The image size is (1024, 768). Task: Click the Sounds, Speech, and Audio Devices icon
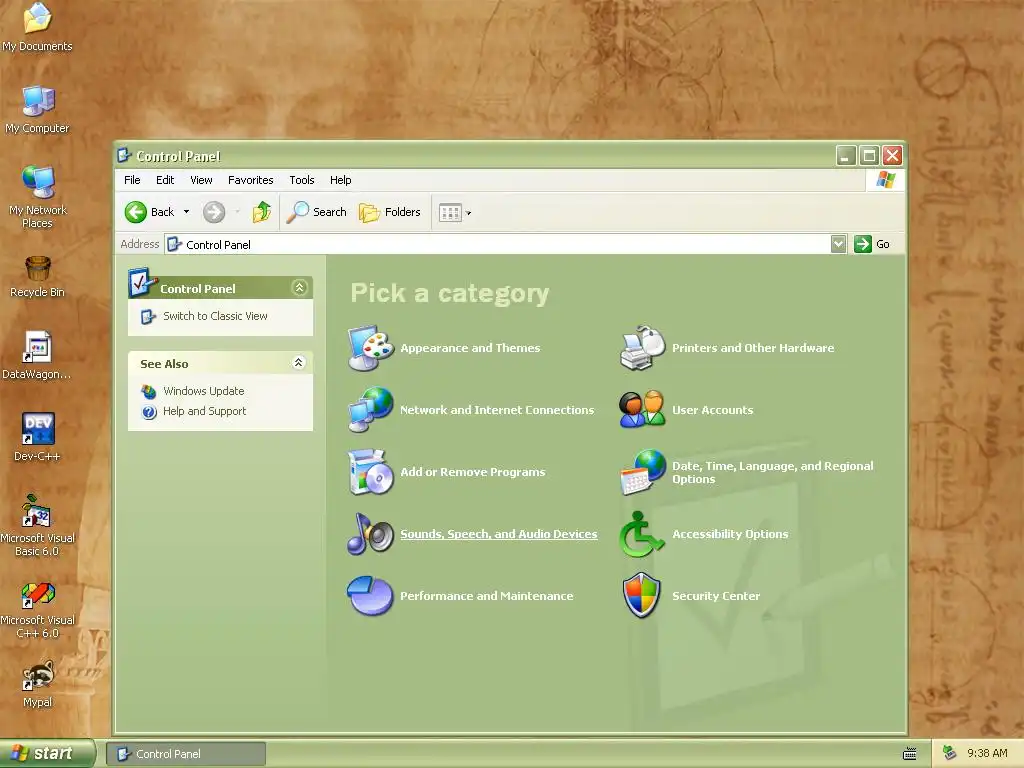pos(370,534)
